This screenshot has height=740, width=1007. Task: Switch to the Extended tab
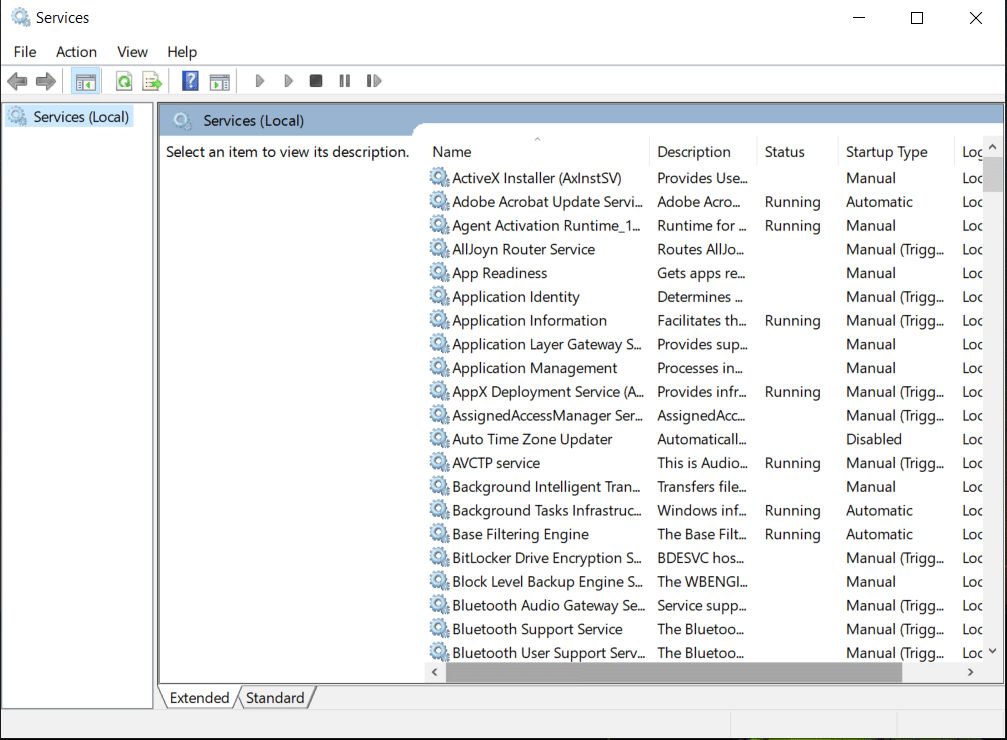click(x=199, y=698)
